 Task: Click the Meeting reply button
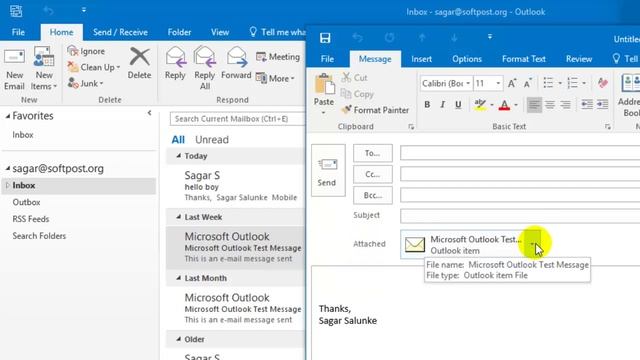click(x=278, y=57)
